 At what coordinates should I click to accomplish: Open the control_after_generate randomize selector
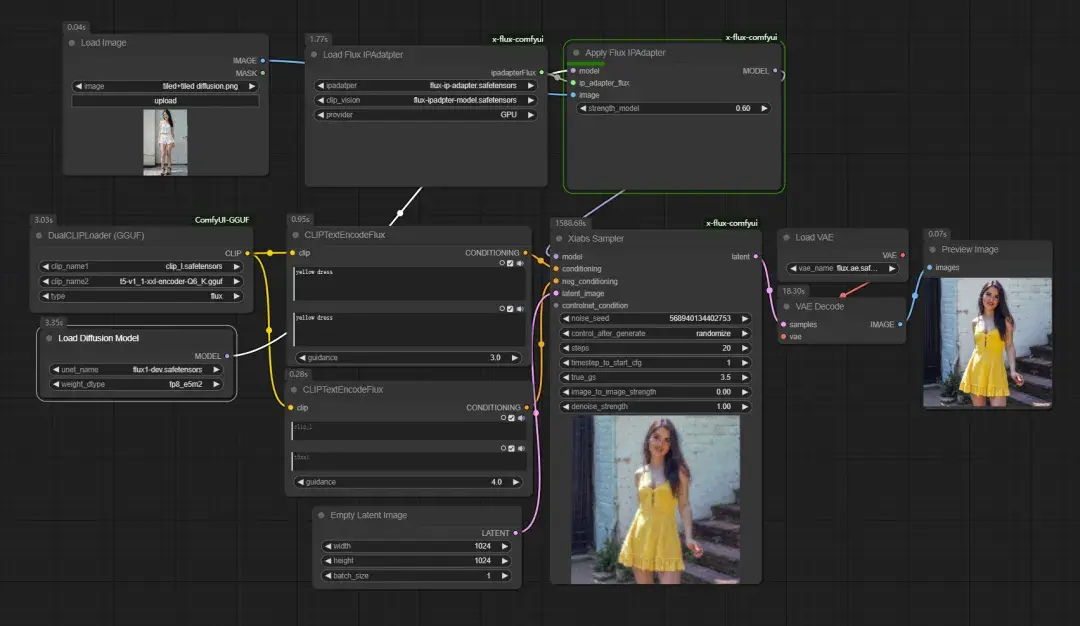[655, 333]
